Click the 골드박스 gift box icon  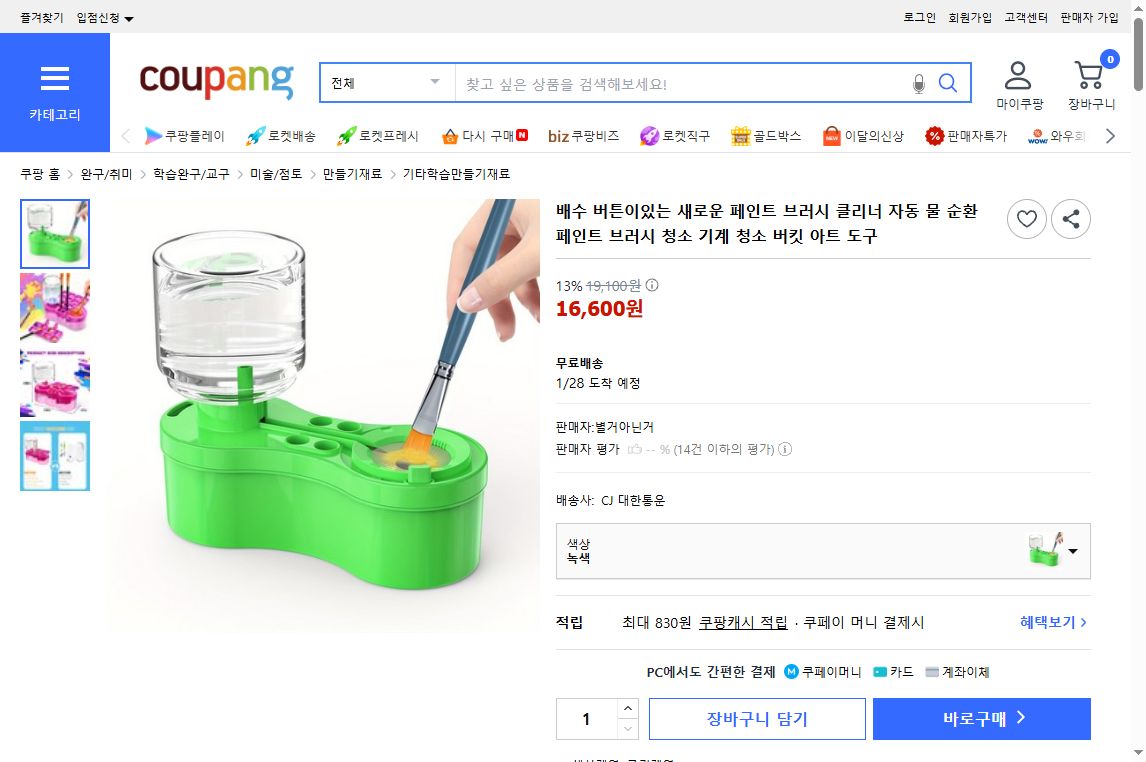(738, 134)
